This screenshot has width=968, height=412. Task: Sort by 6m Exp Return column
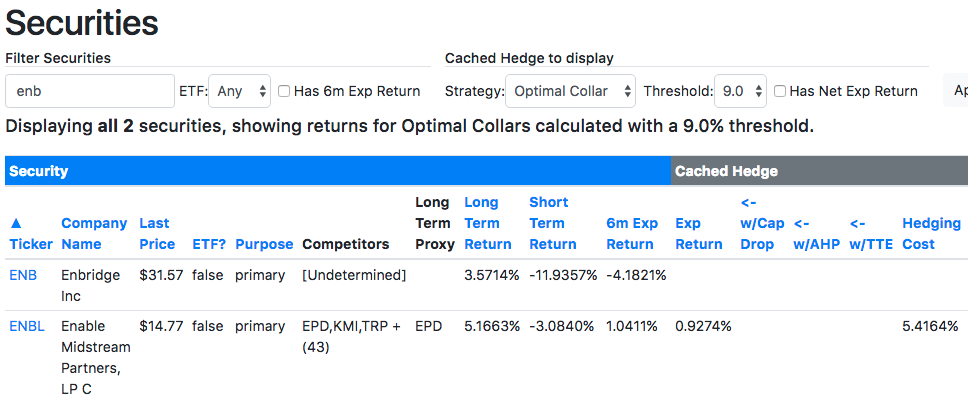pos(632,233)
